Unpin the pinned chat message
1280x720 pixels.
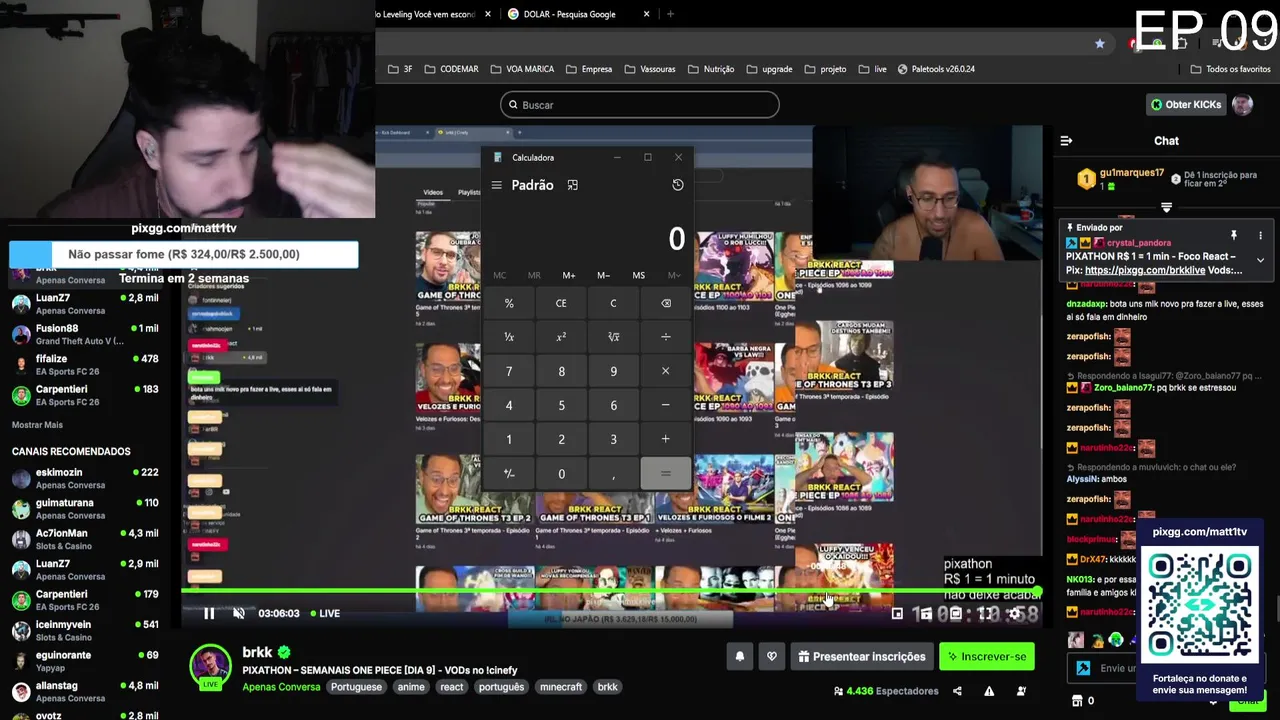(1234, 236)
